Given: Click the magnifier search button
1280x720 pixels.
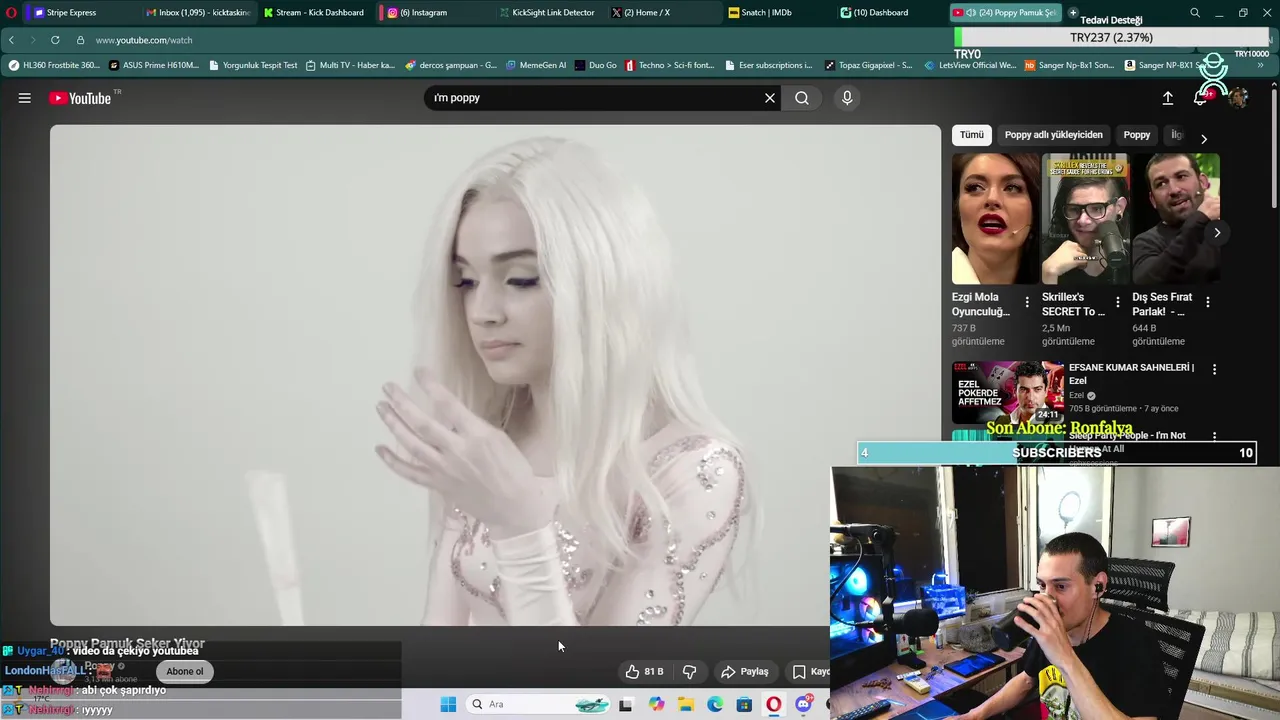Looking at the screenshot, I should point(802,98).
